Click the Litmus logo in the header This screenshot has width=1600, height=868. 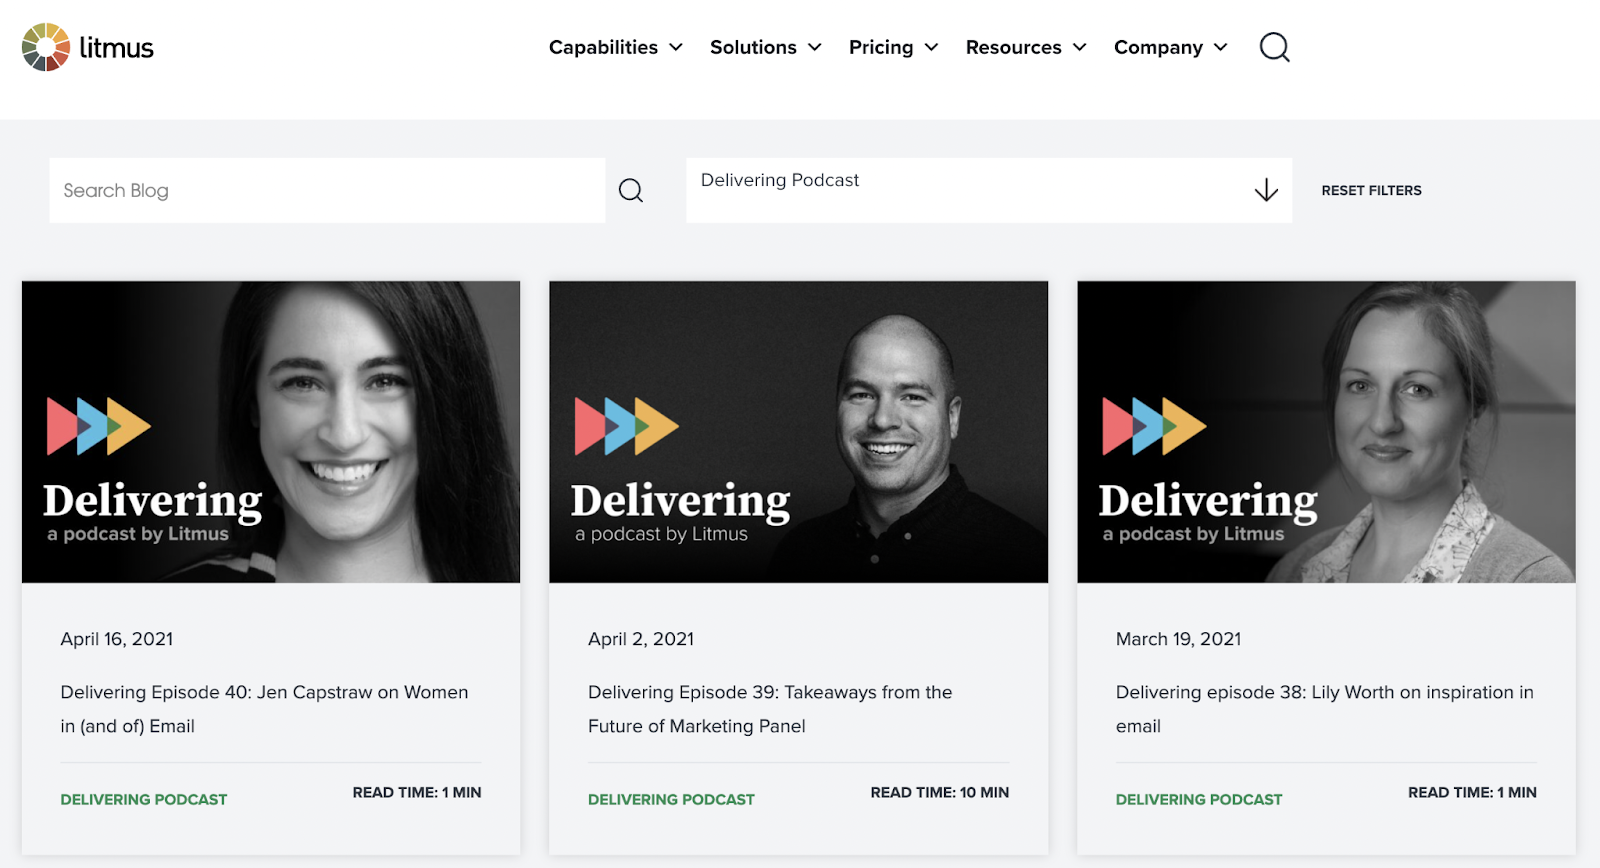(x=88, y=47)
